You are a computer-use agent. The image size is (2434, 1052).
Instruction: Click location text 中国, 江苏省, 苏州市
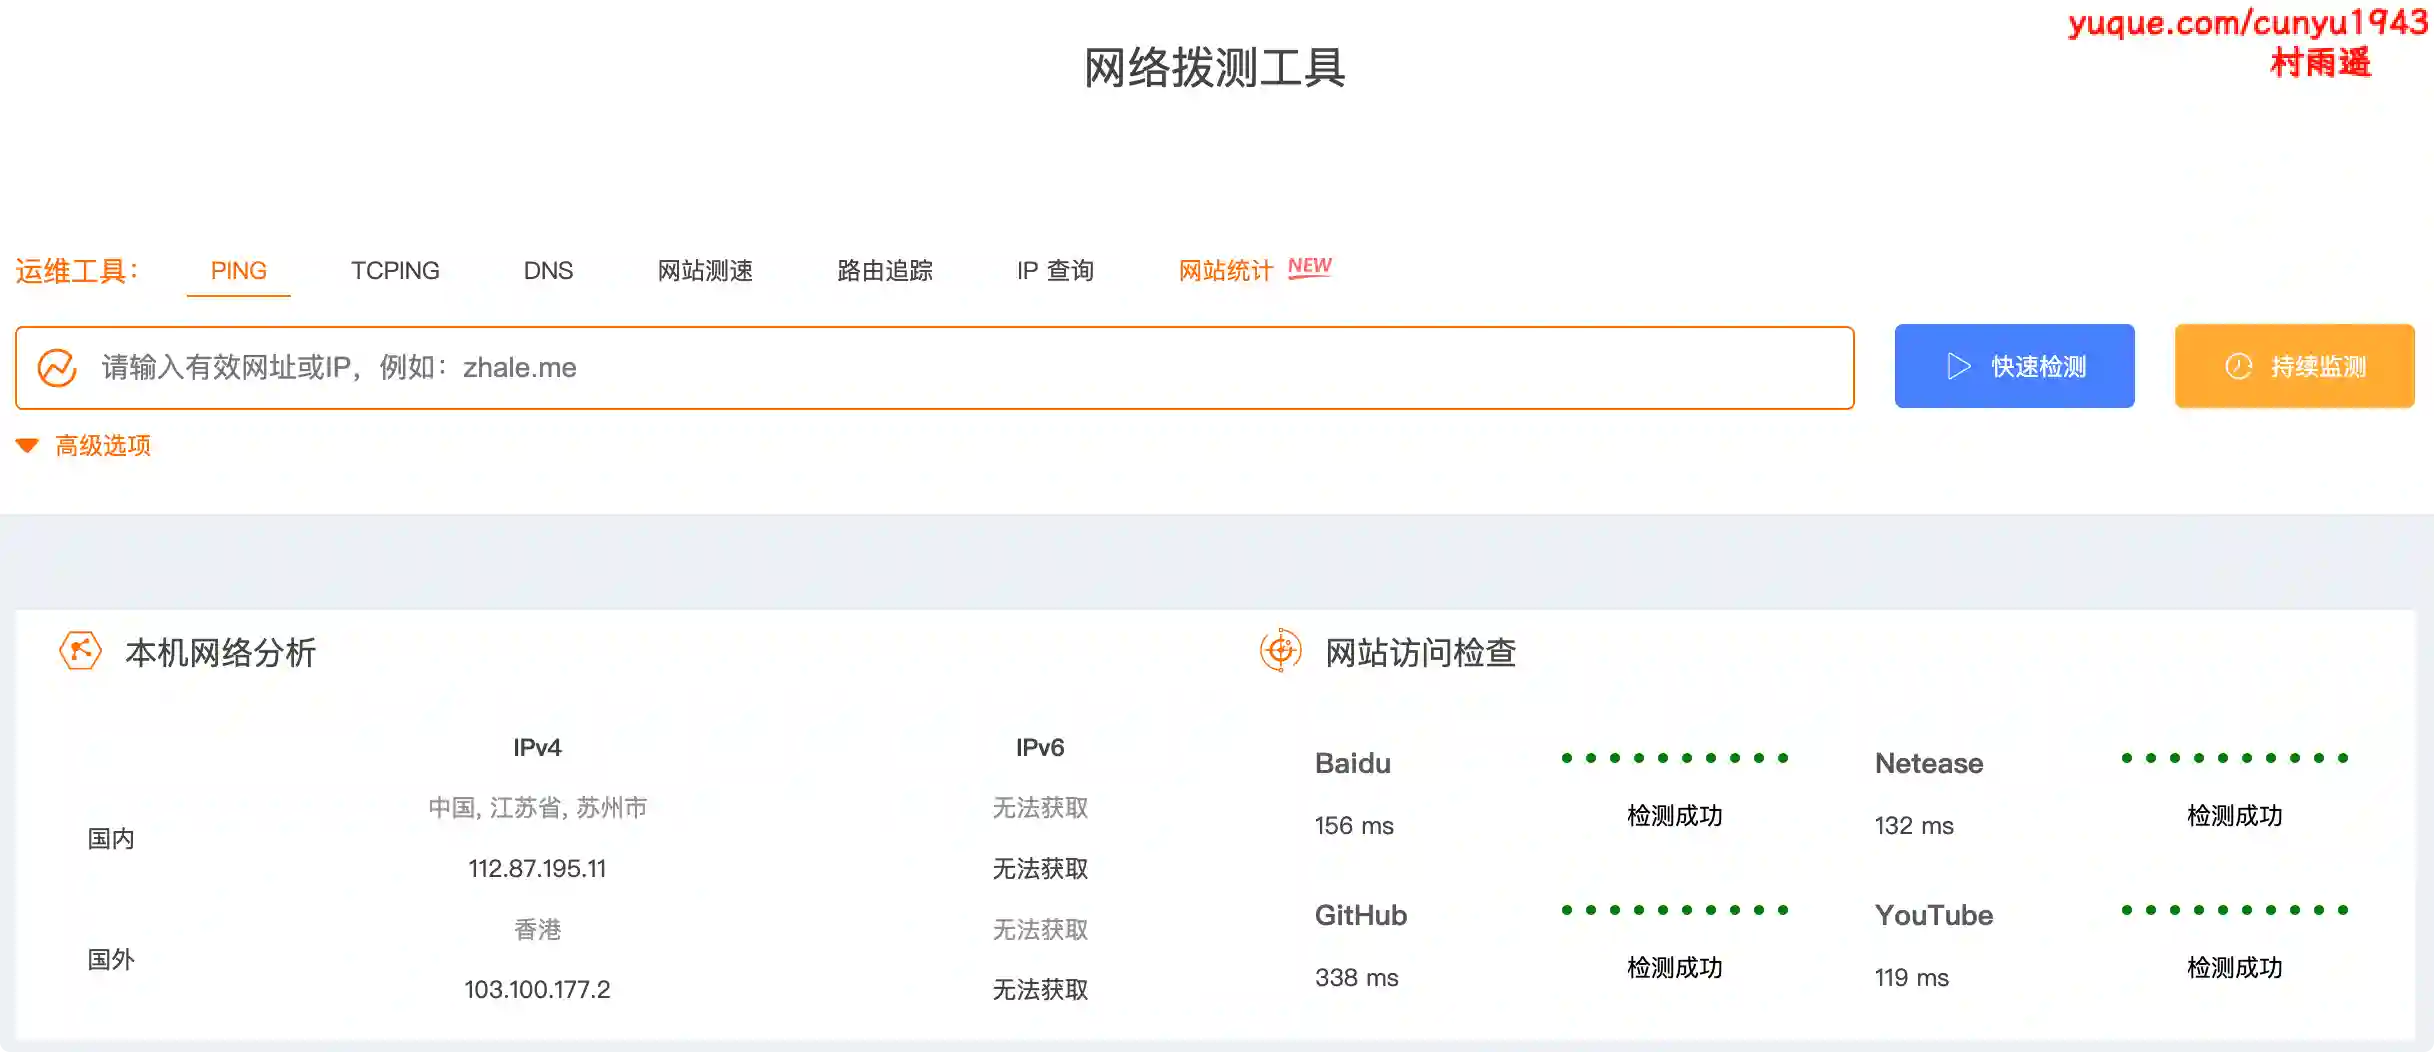(x=538, y=807)
